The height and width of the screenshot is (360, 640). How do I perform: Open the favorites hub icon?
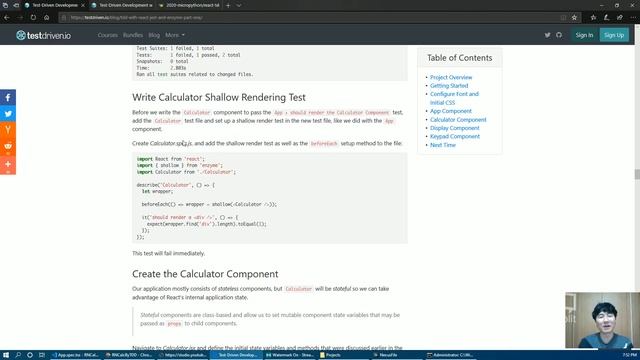coord(593,18)
